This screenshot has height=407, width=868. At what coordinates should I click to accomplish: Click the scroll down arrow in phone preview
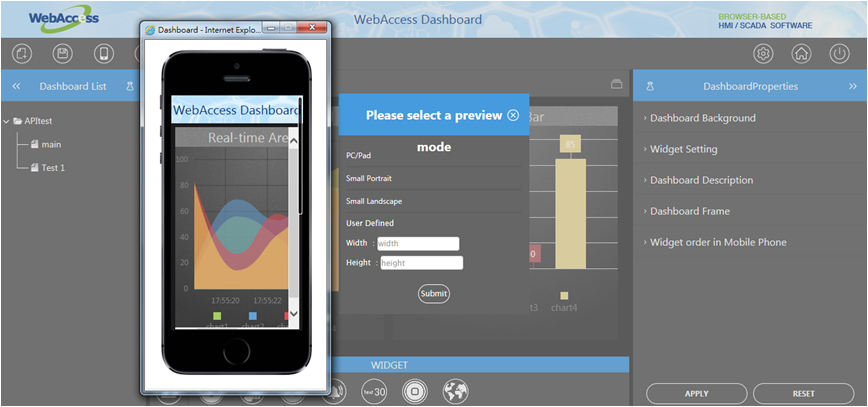click(294, 313)
